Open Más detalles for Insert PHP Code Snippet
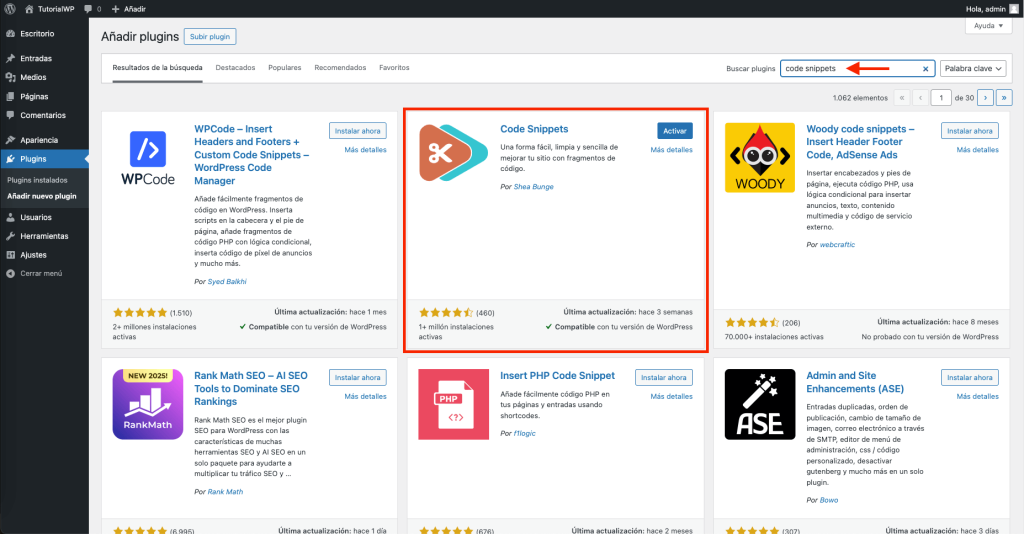Image resolution: width=1024 pixels, height=534 pixels. pos(671,397)
